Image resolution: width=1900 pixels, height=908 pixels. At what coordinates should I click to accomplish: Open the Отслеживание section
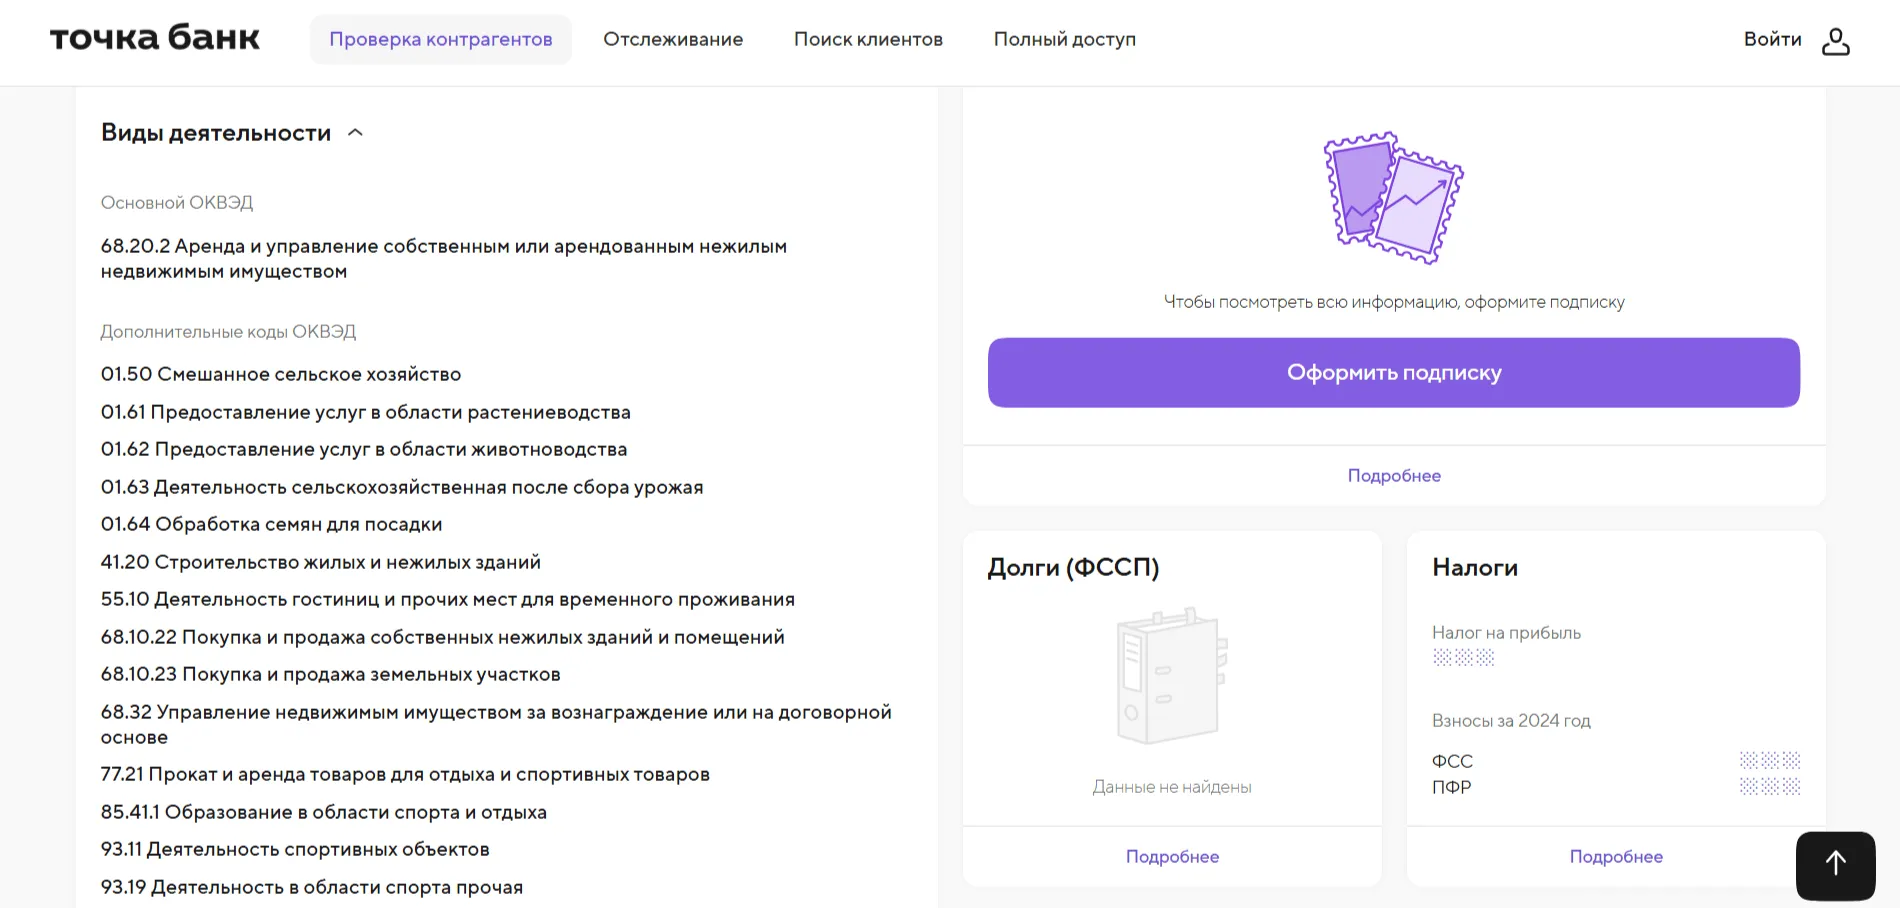672,39
